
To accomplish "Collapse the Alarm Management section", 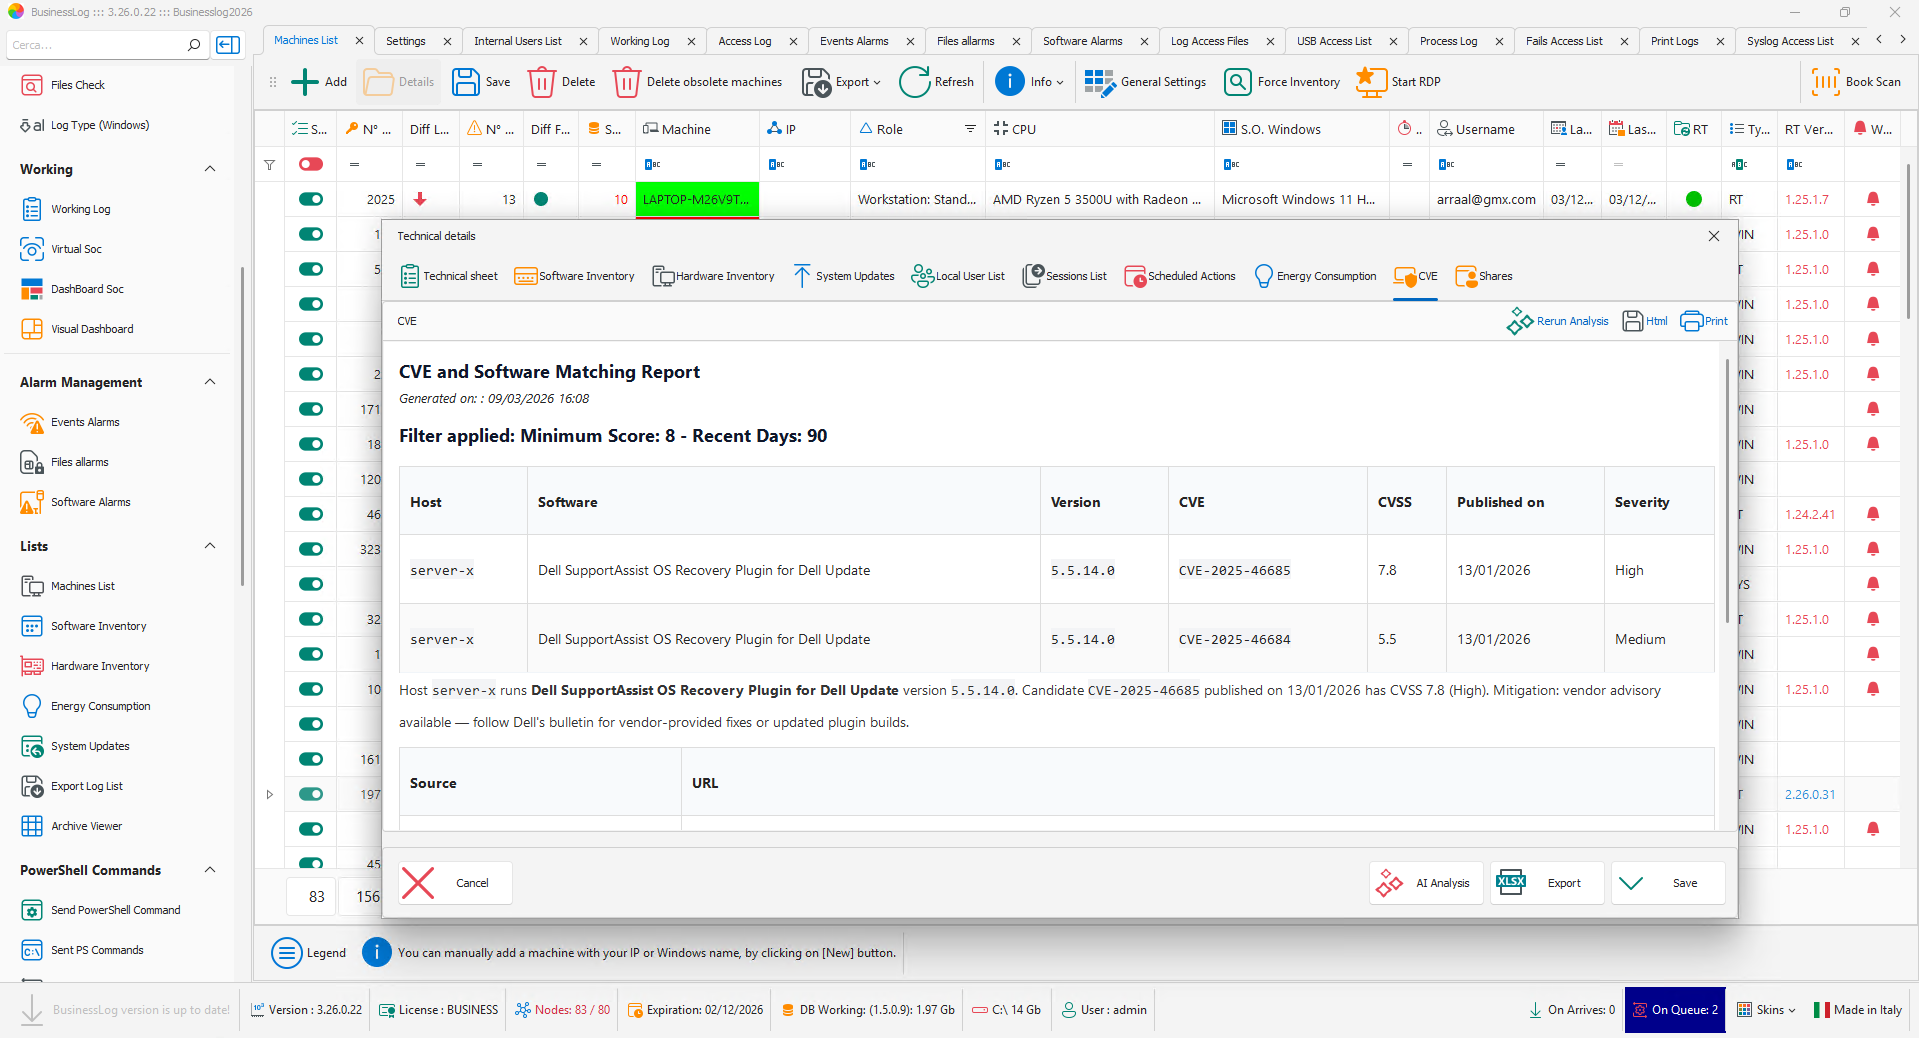I will click(210, 382).
